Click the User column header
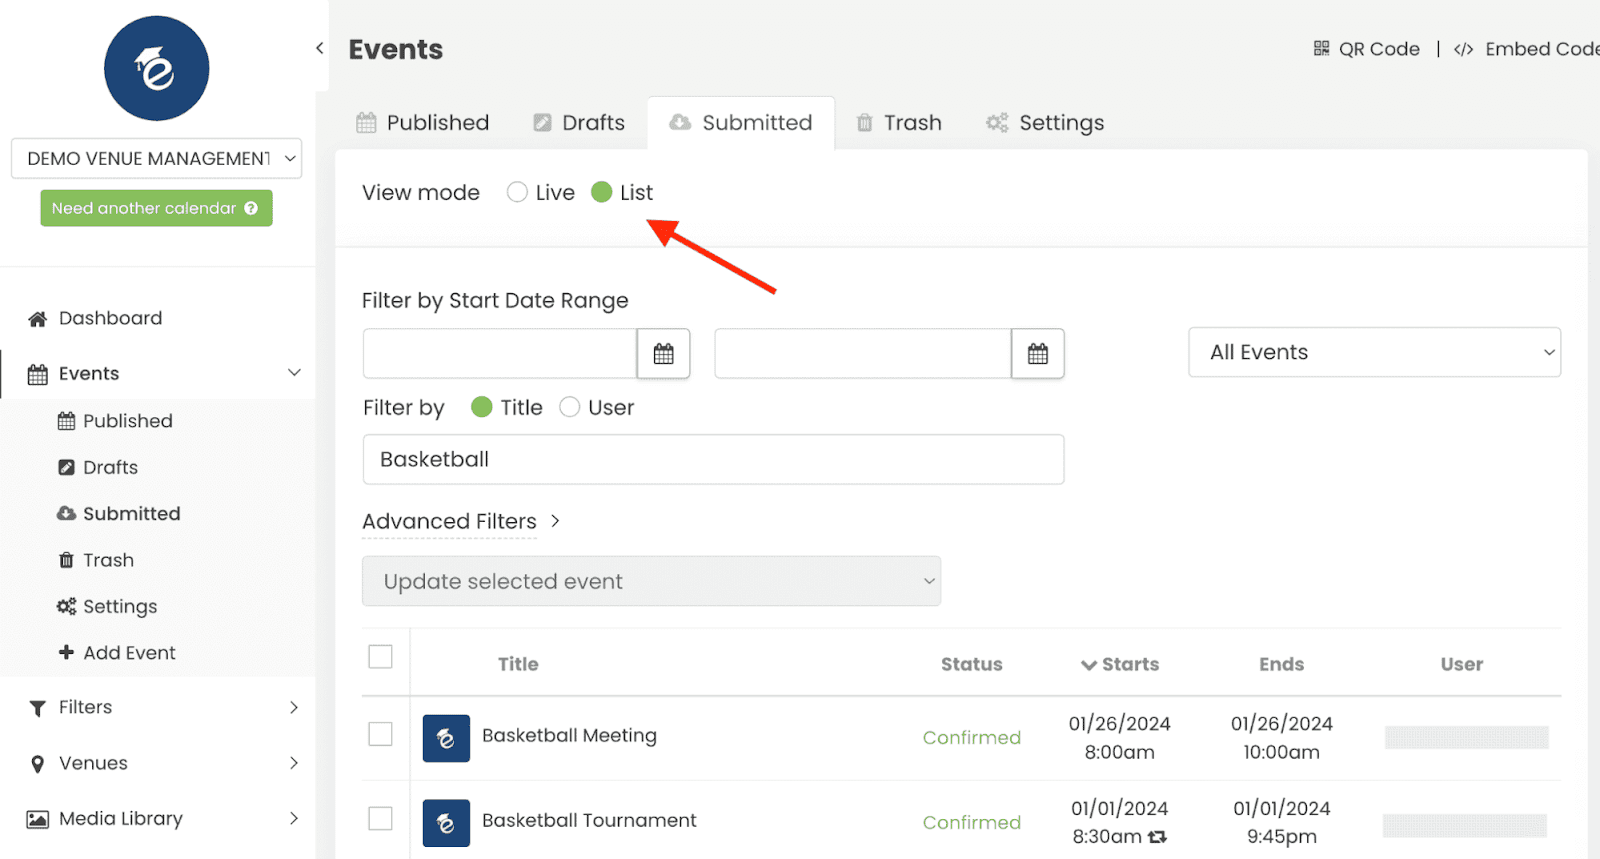Screen dimensions: 1600x859 coord(1461,664)
